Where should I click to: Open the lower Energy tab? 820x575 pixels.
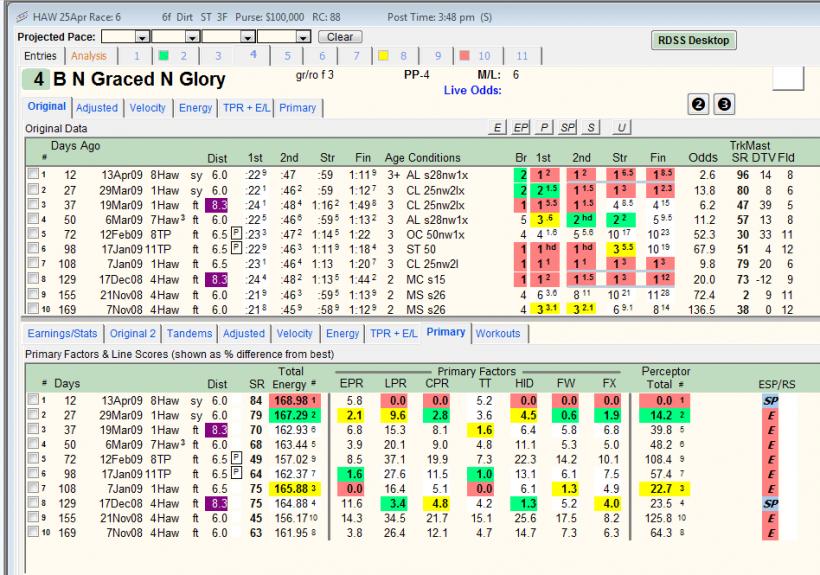(x=342, y=334)
